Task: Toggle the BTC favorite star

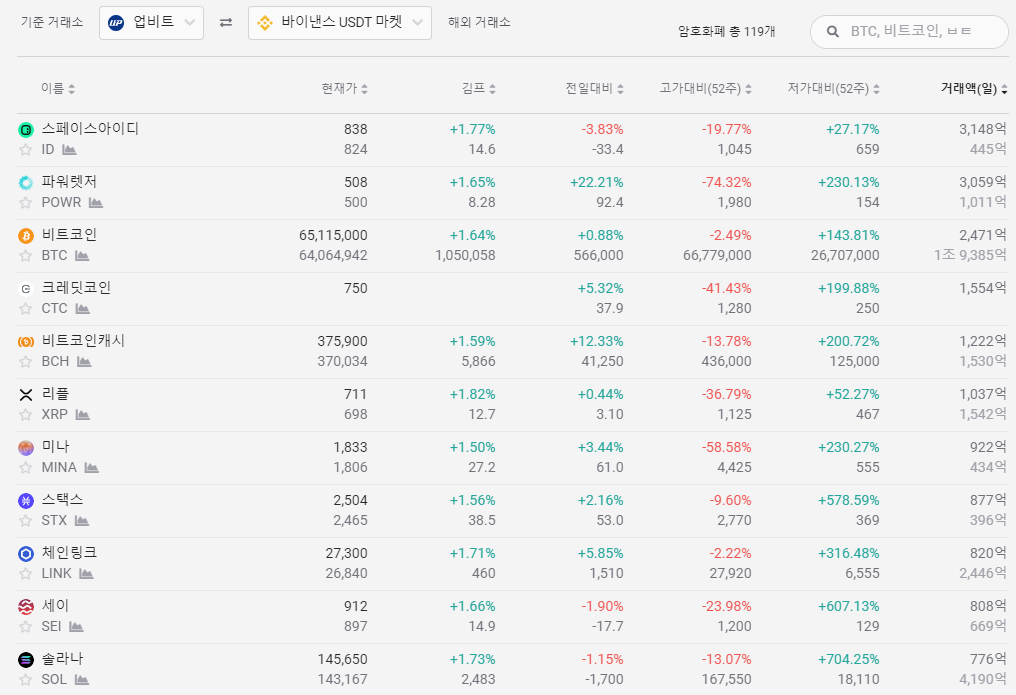Action: click(25, 256)
